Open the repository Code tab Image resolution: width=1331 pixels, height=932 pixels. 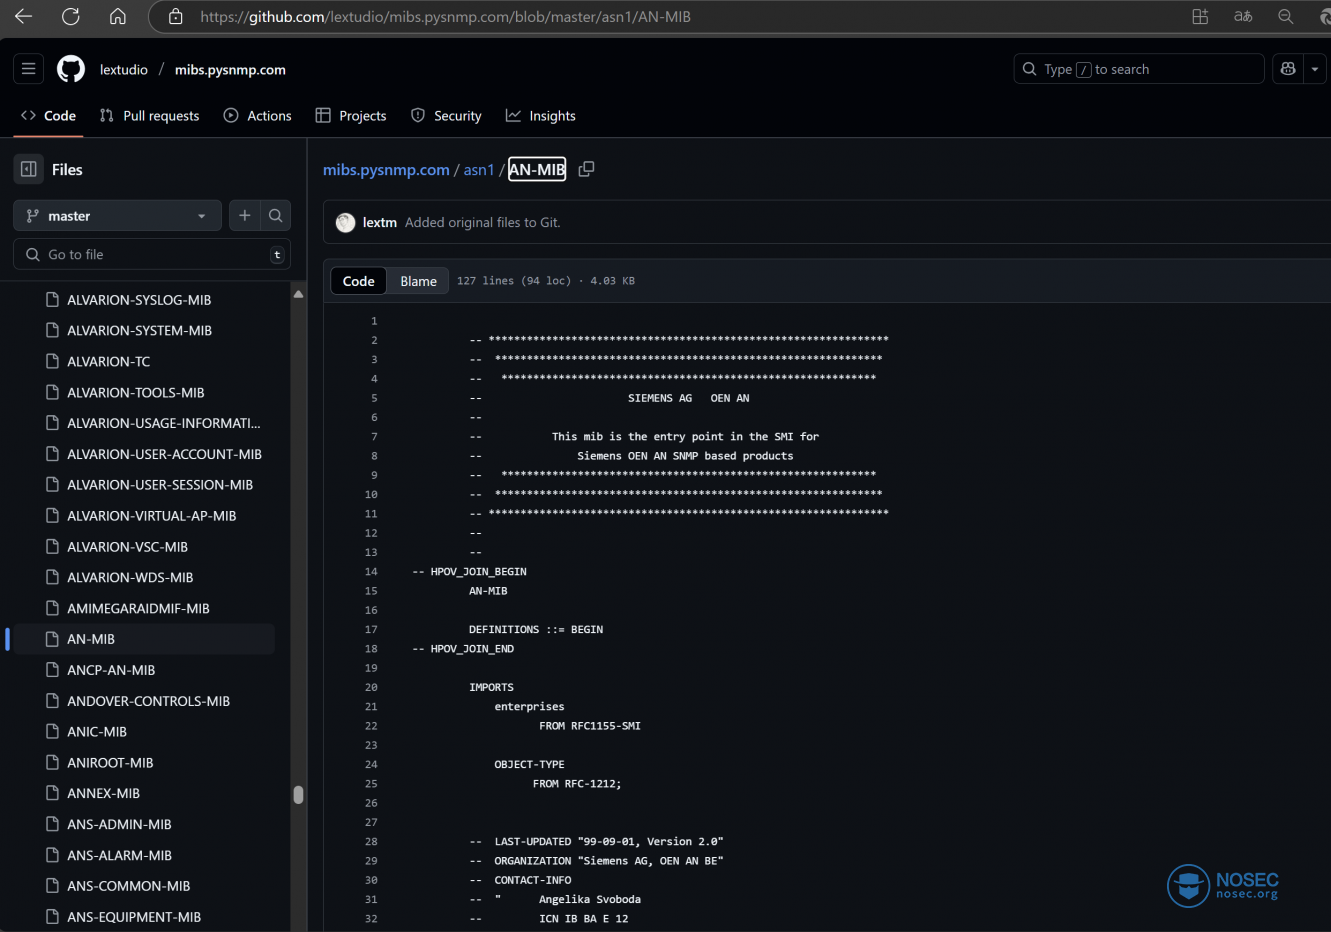(48, 116)
